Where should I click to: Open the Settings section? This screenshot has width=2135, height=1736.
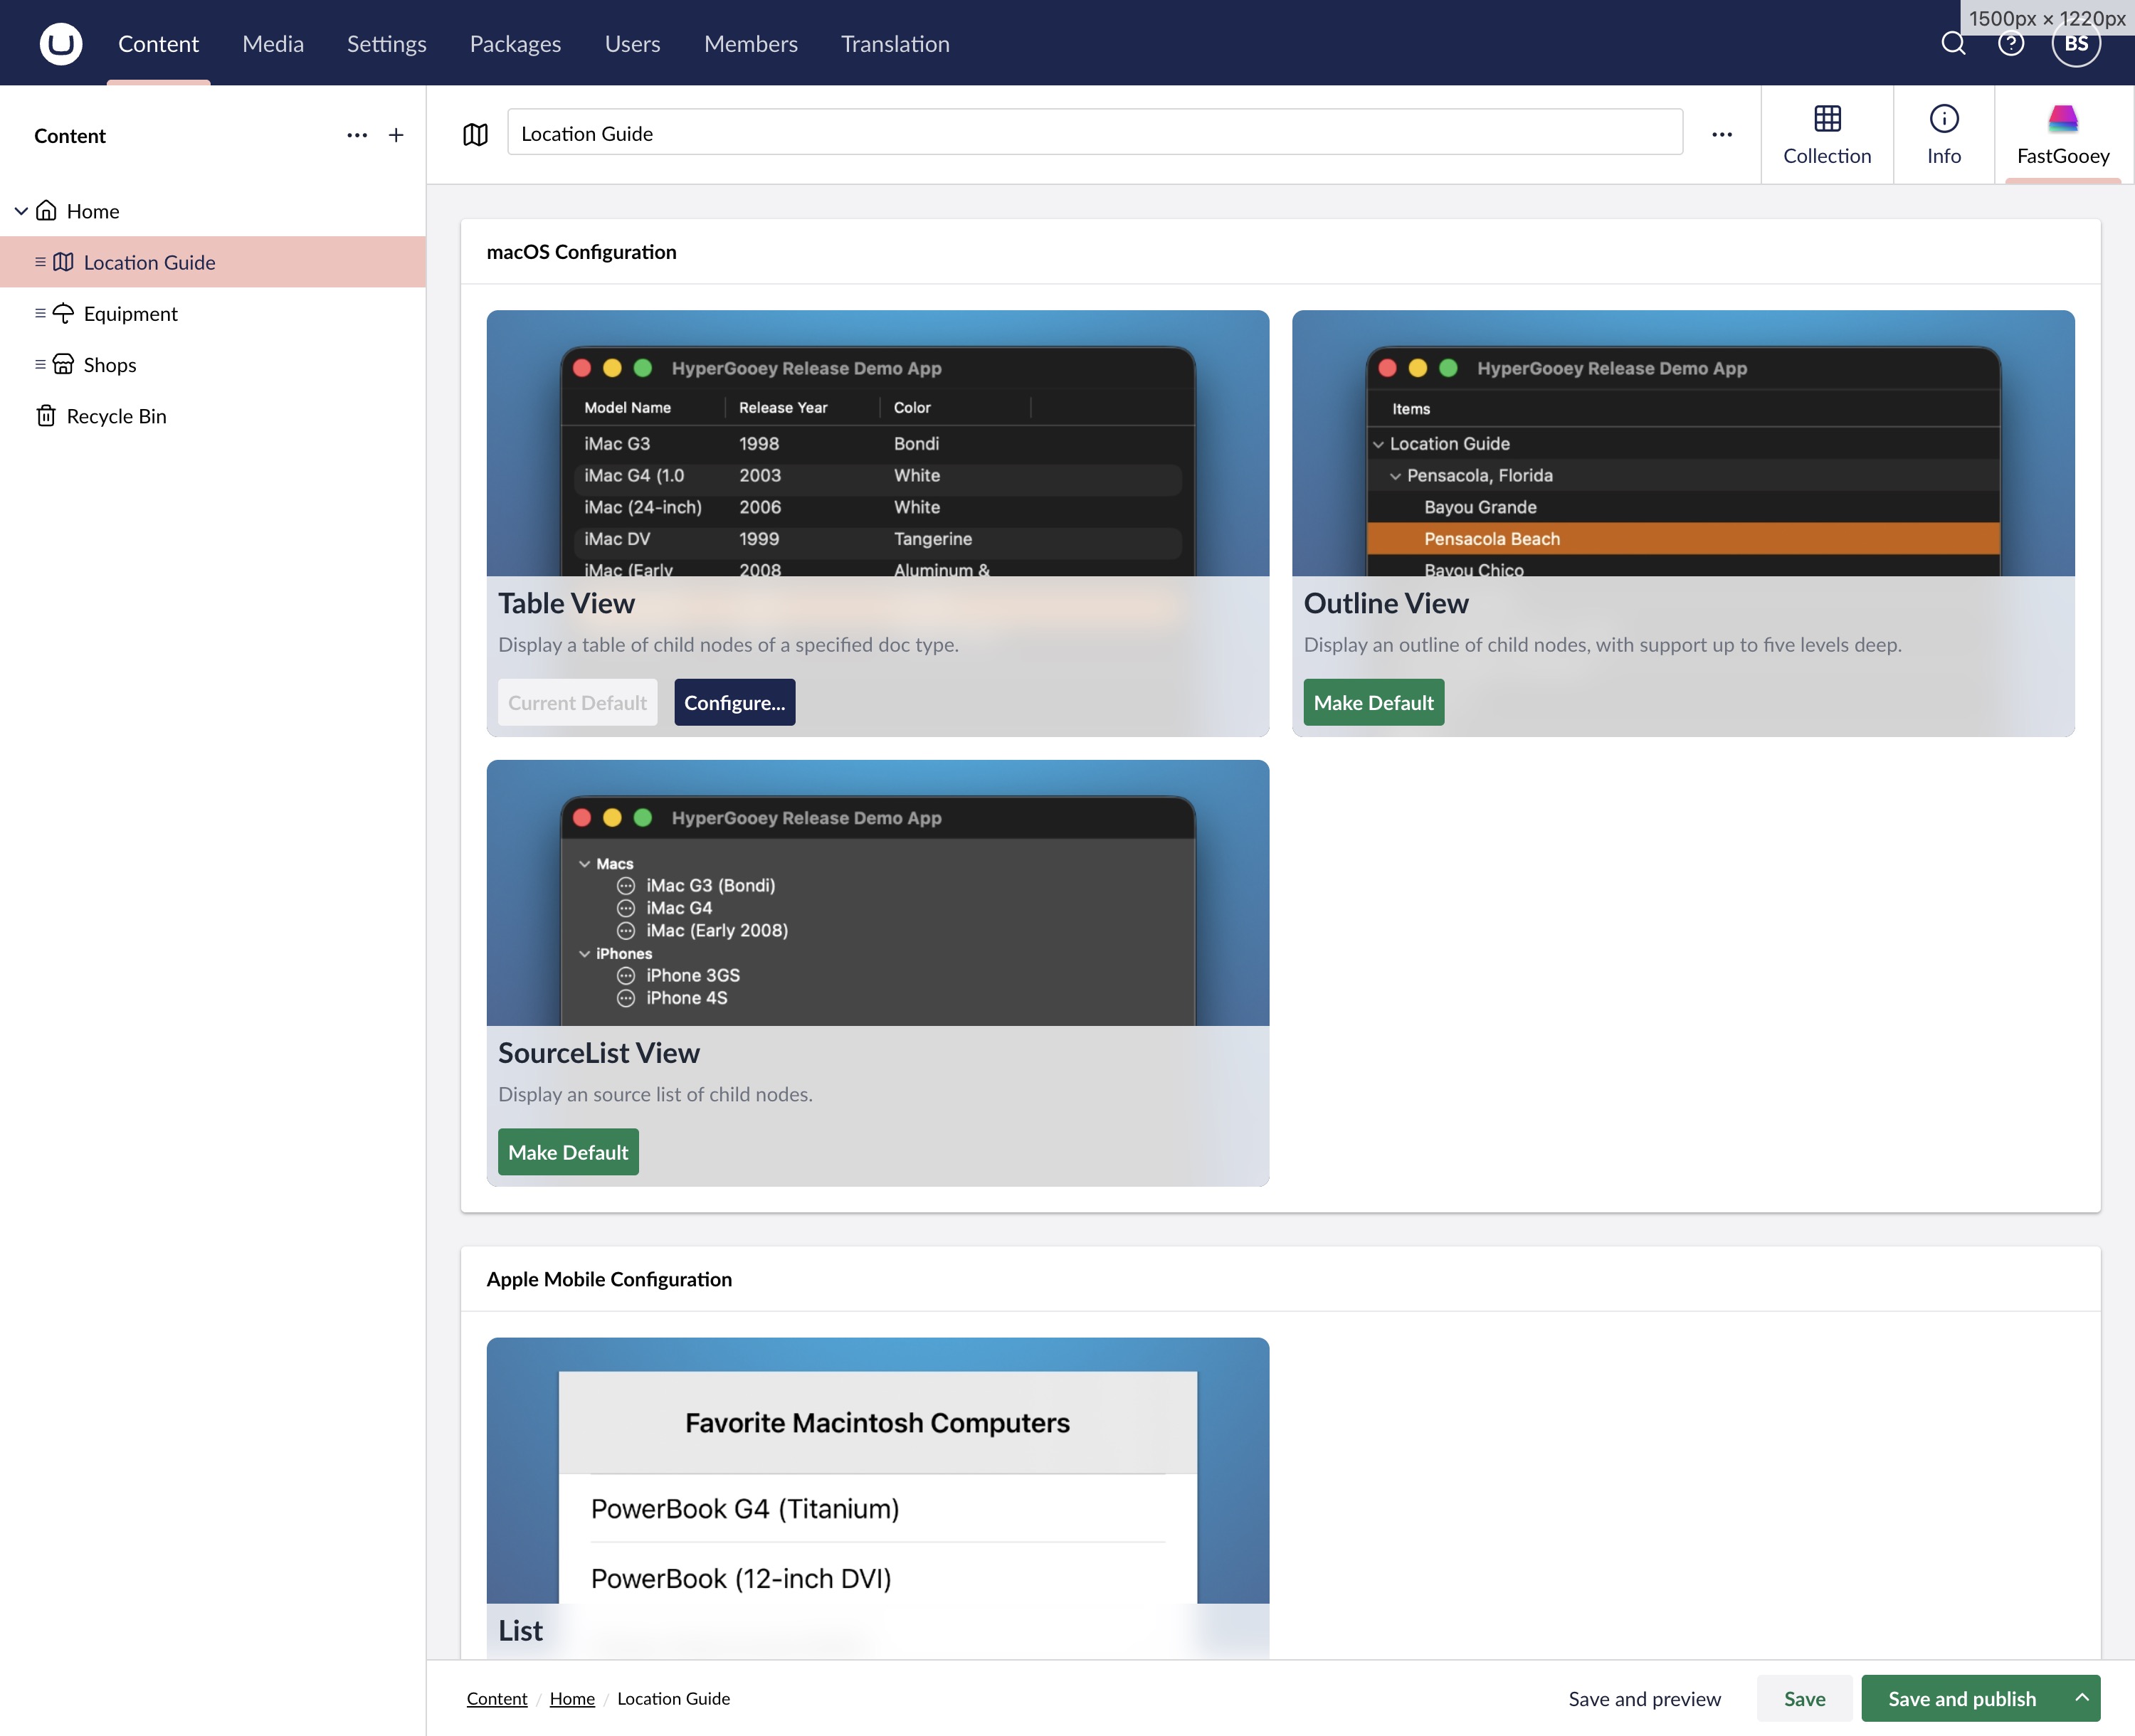386,44
